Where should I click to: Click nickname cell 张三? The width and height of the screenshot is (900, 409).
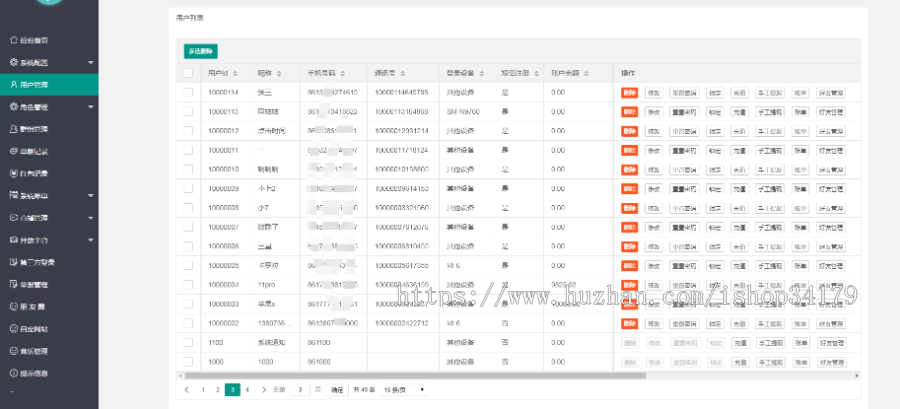265,92
